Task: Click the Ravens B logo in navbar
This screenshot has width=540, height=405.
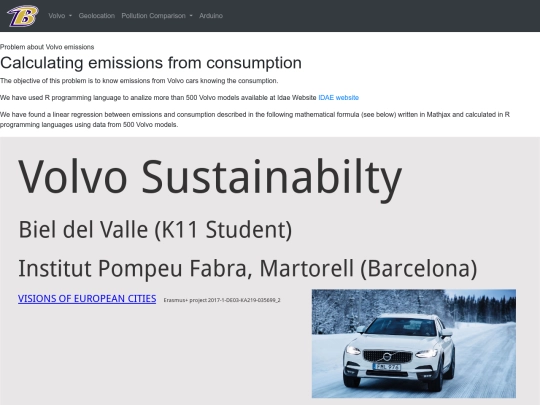Action: (x=23, y=16)
